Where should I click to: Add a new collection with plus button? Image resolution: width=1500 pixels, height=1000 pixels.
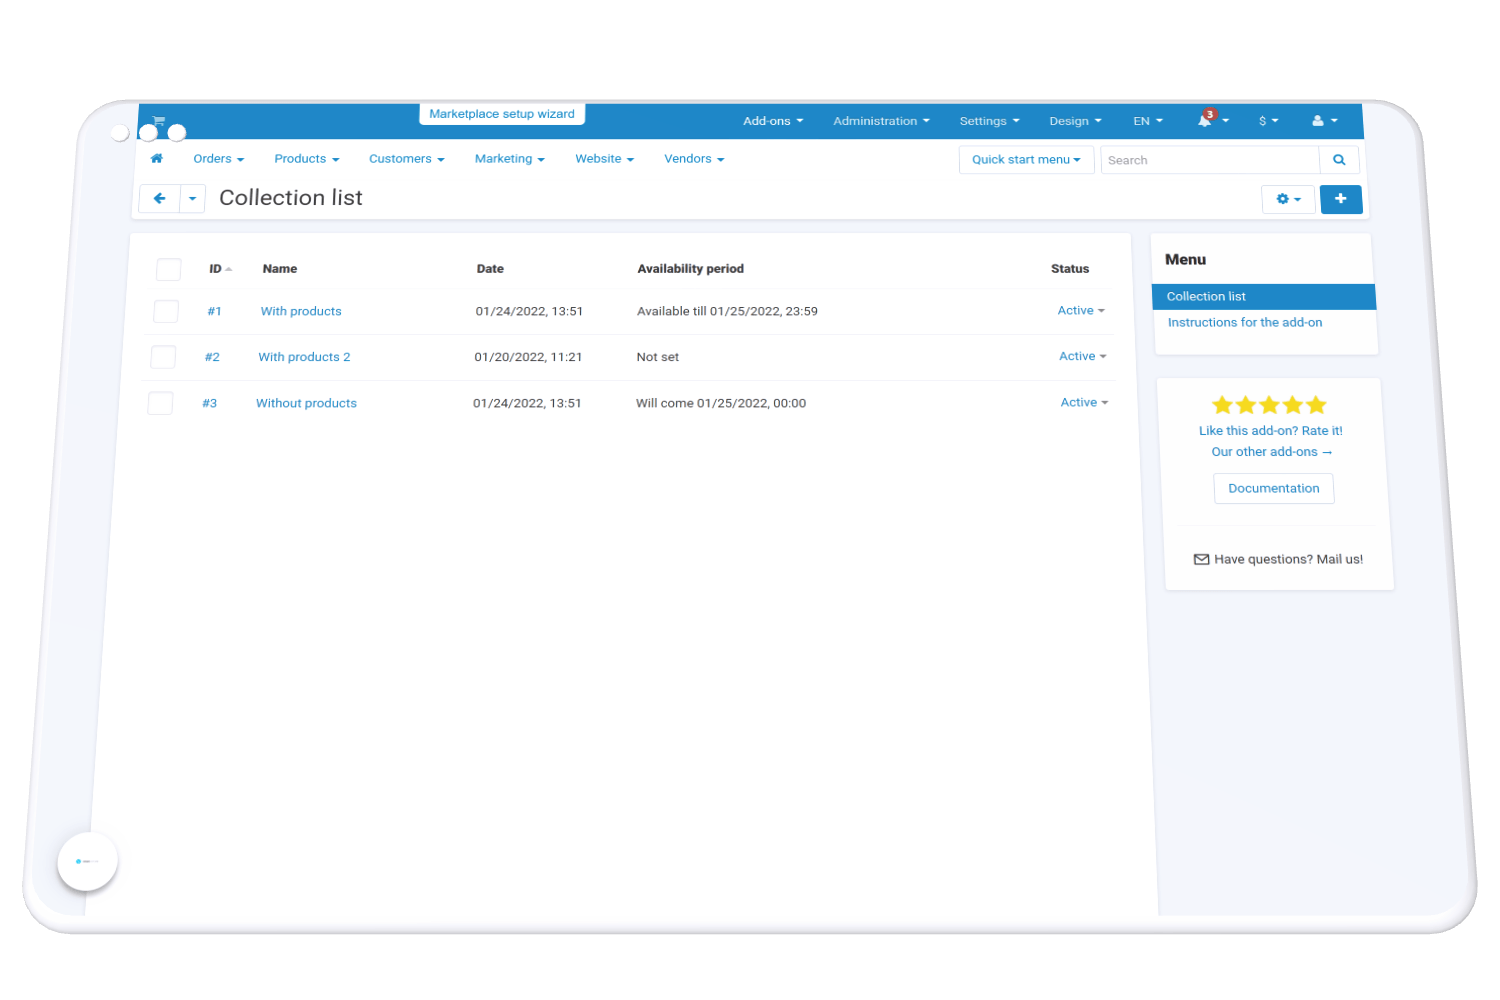point(1341,199)
